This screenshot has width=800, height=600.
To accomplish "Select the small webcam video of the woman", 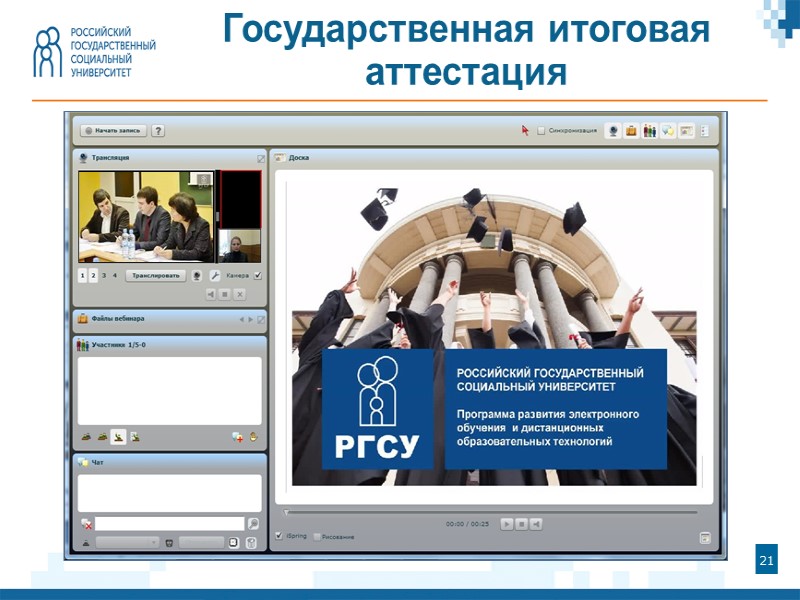I will (240, 246).
